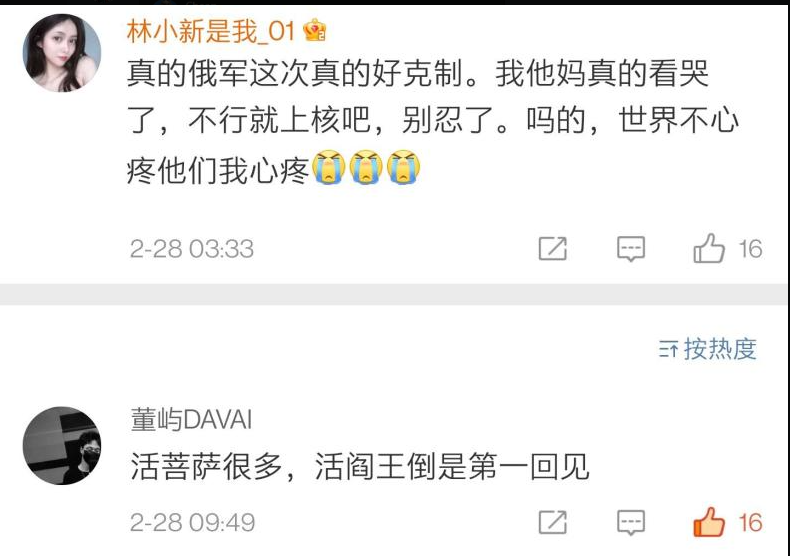Open 林小新是我_01's profile picture
This screenshot has width=790, height=556.
click(62, 53)
